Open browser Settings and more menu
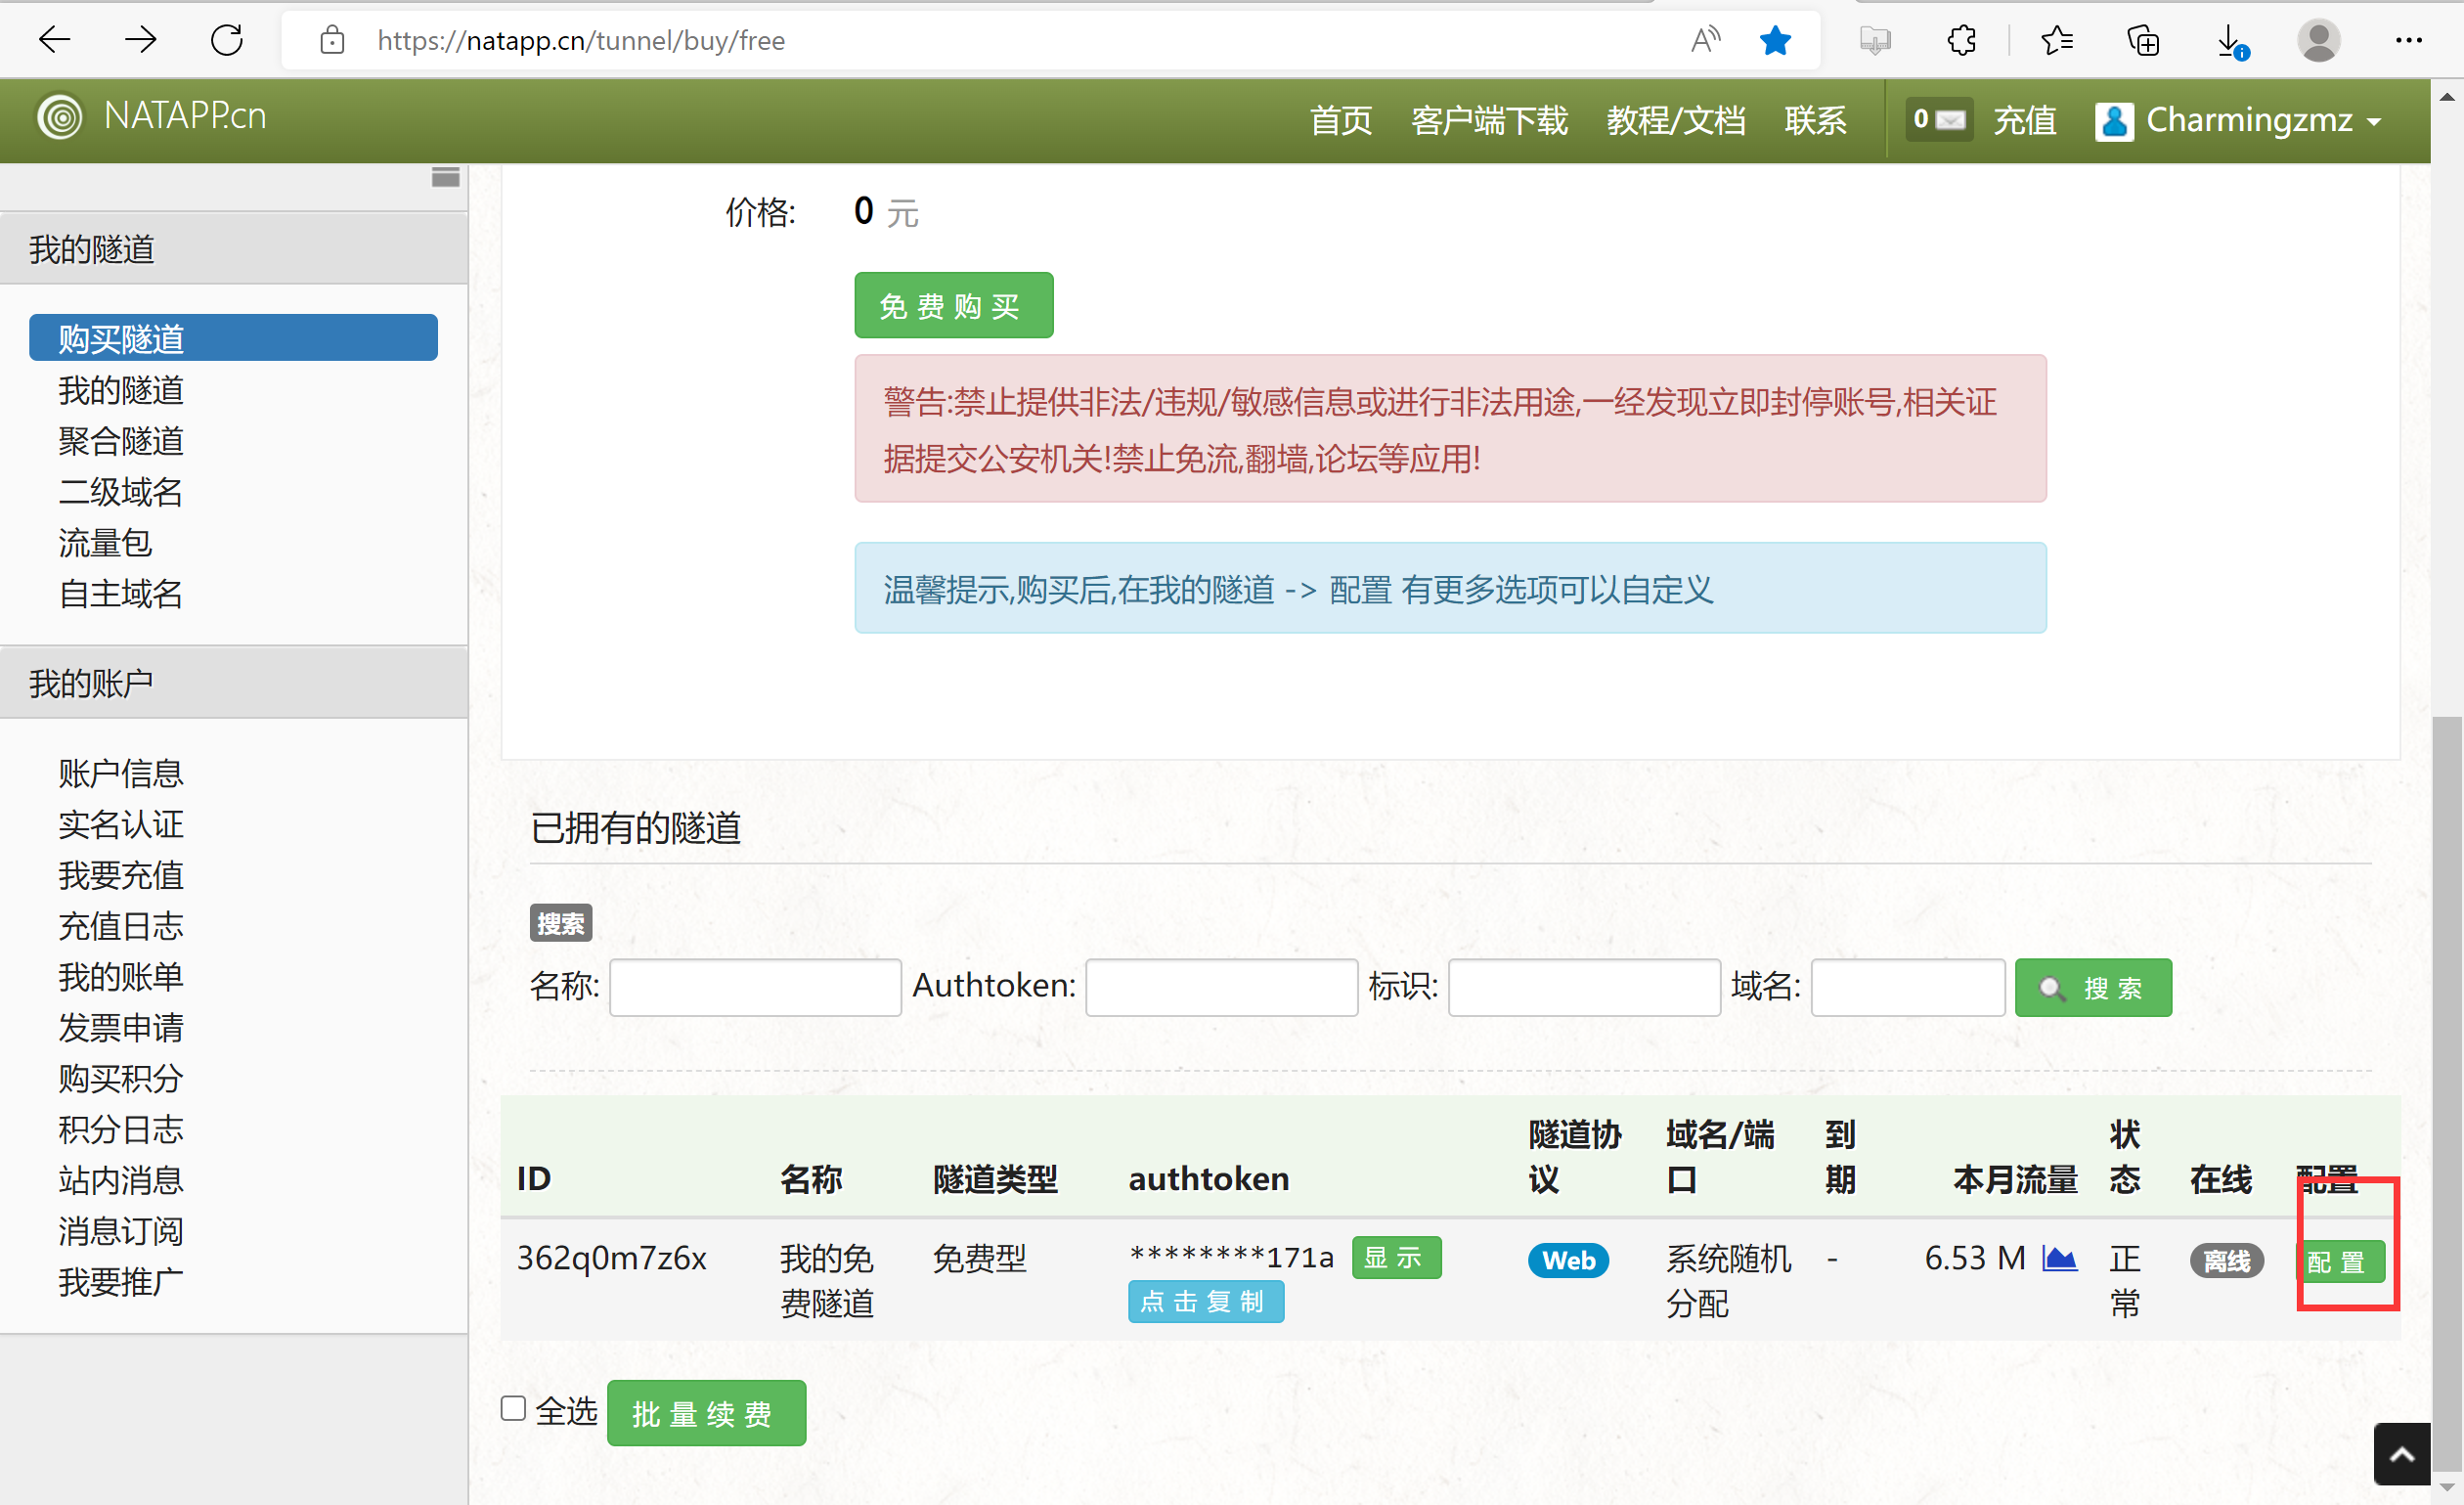The width and height of the screenshot is (2464, 1505). (x=2408, y=40)
